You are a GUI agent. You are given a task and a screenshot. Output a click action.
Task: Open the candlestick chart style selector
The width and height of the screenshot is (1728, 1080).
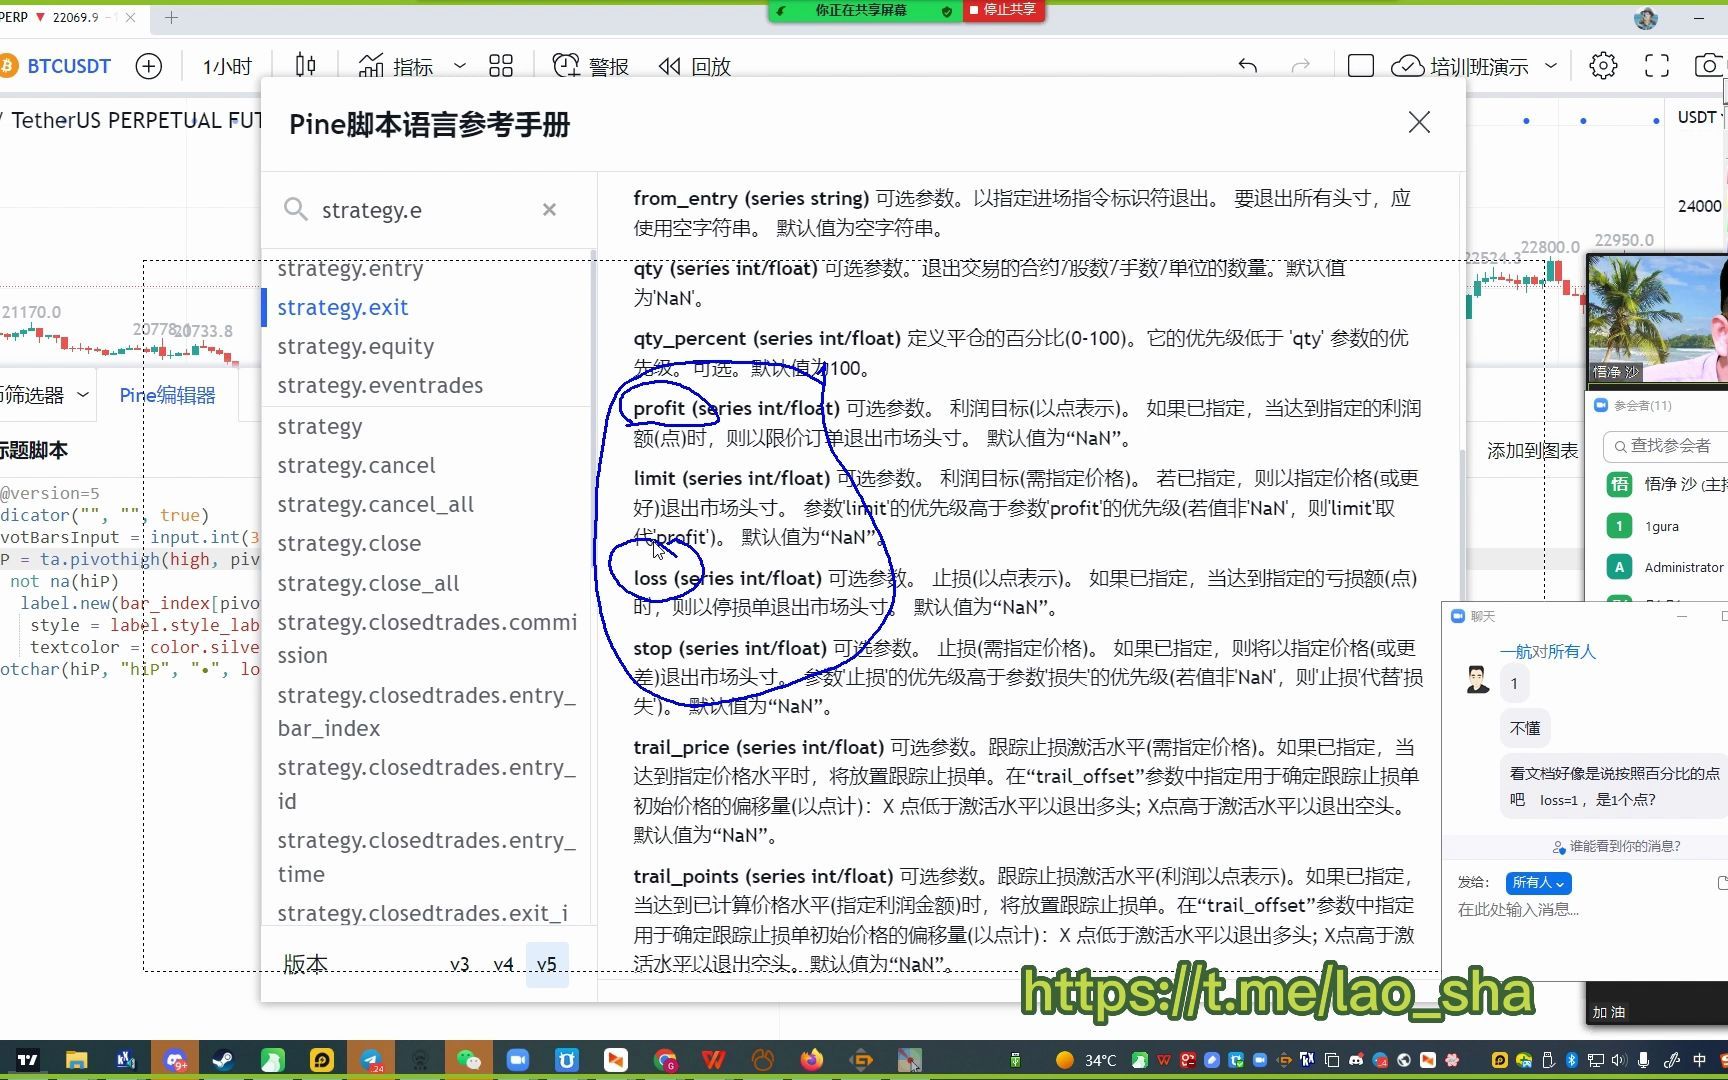(305, 65)
